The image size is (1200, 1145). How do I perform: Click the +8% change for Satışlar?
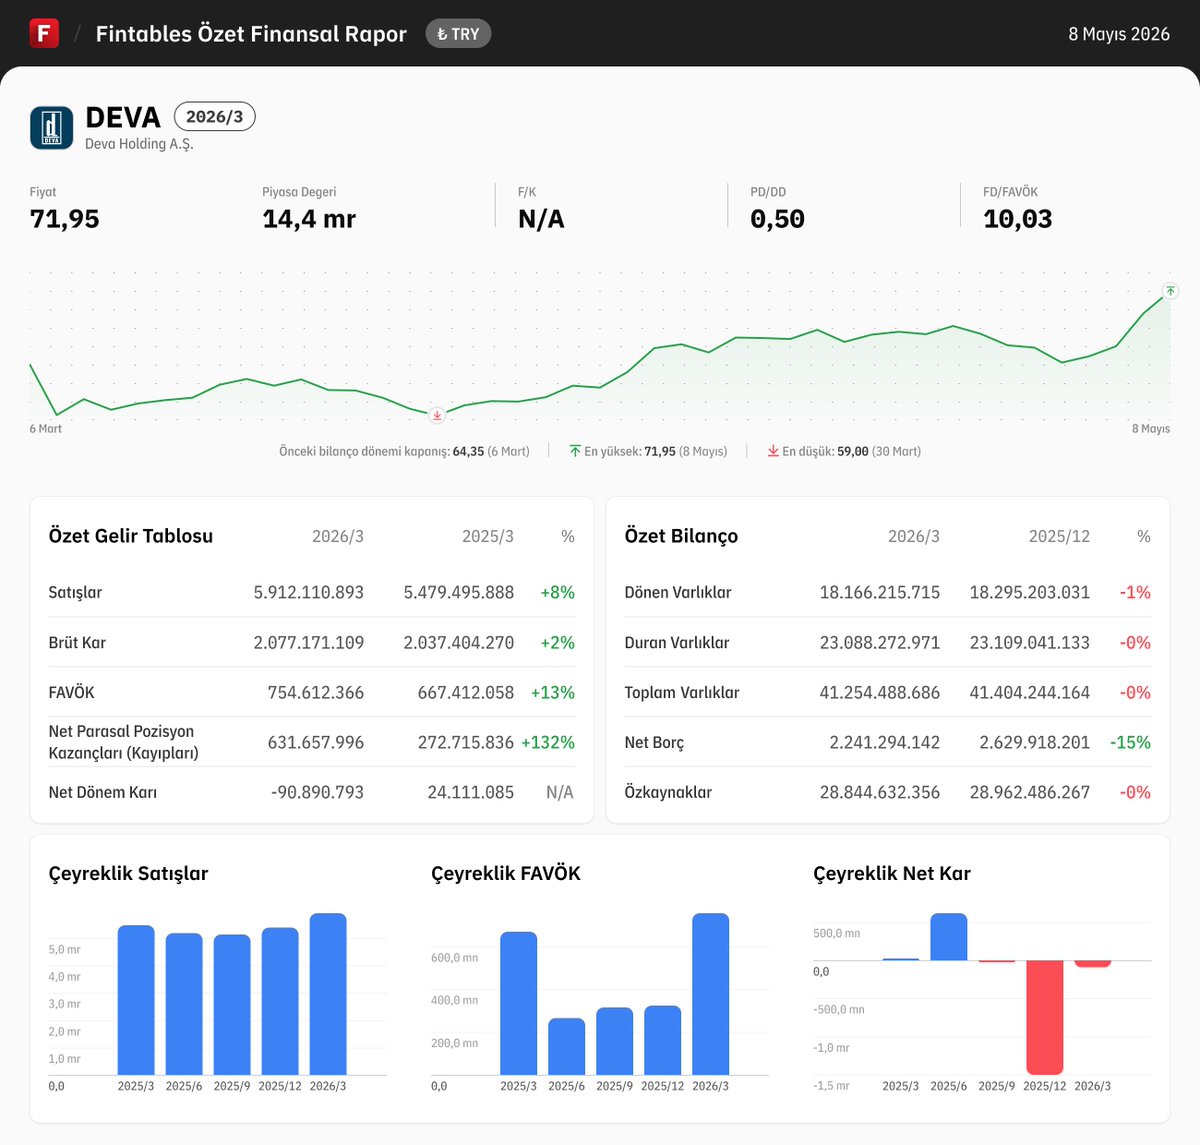click(x=557, y=592)
